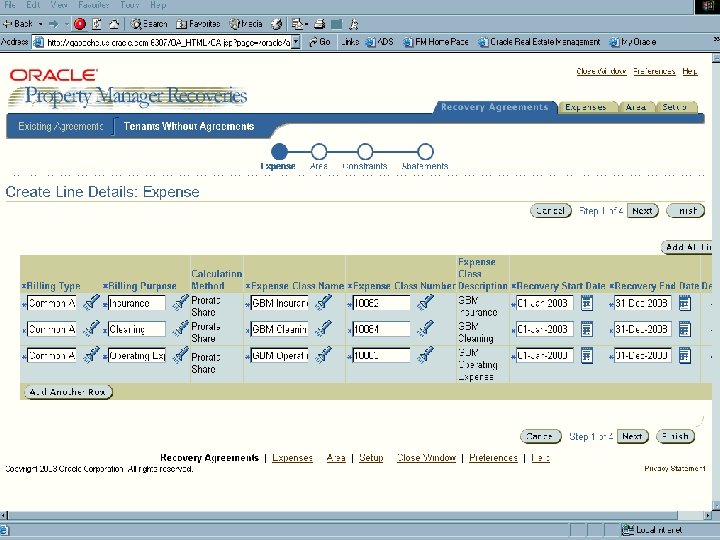
Task: Click Add Another Row button
Action: coord(68,392)
